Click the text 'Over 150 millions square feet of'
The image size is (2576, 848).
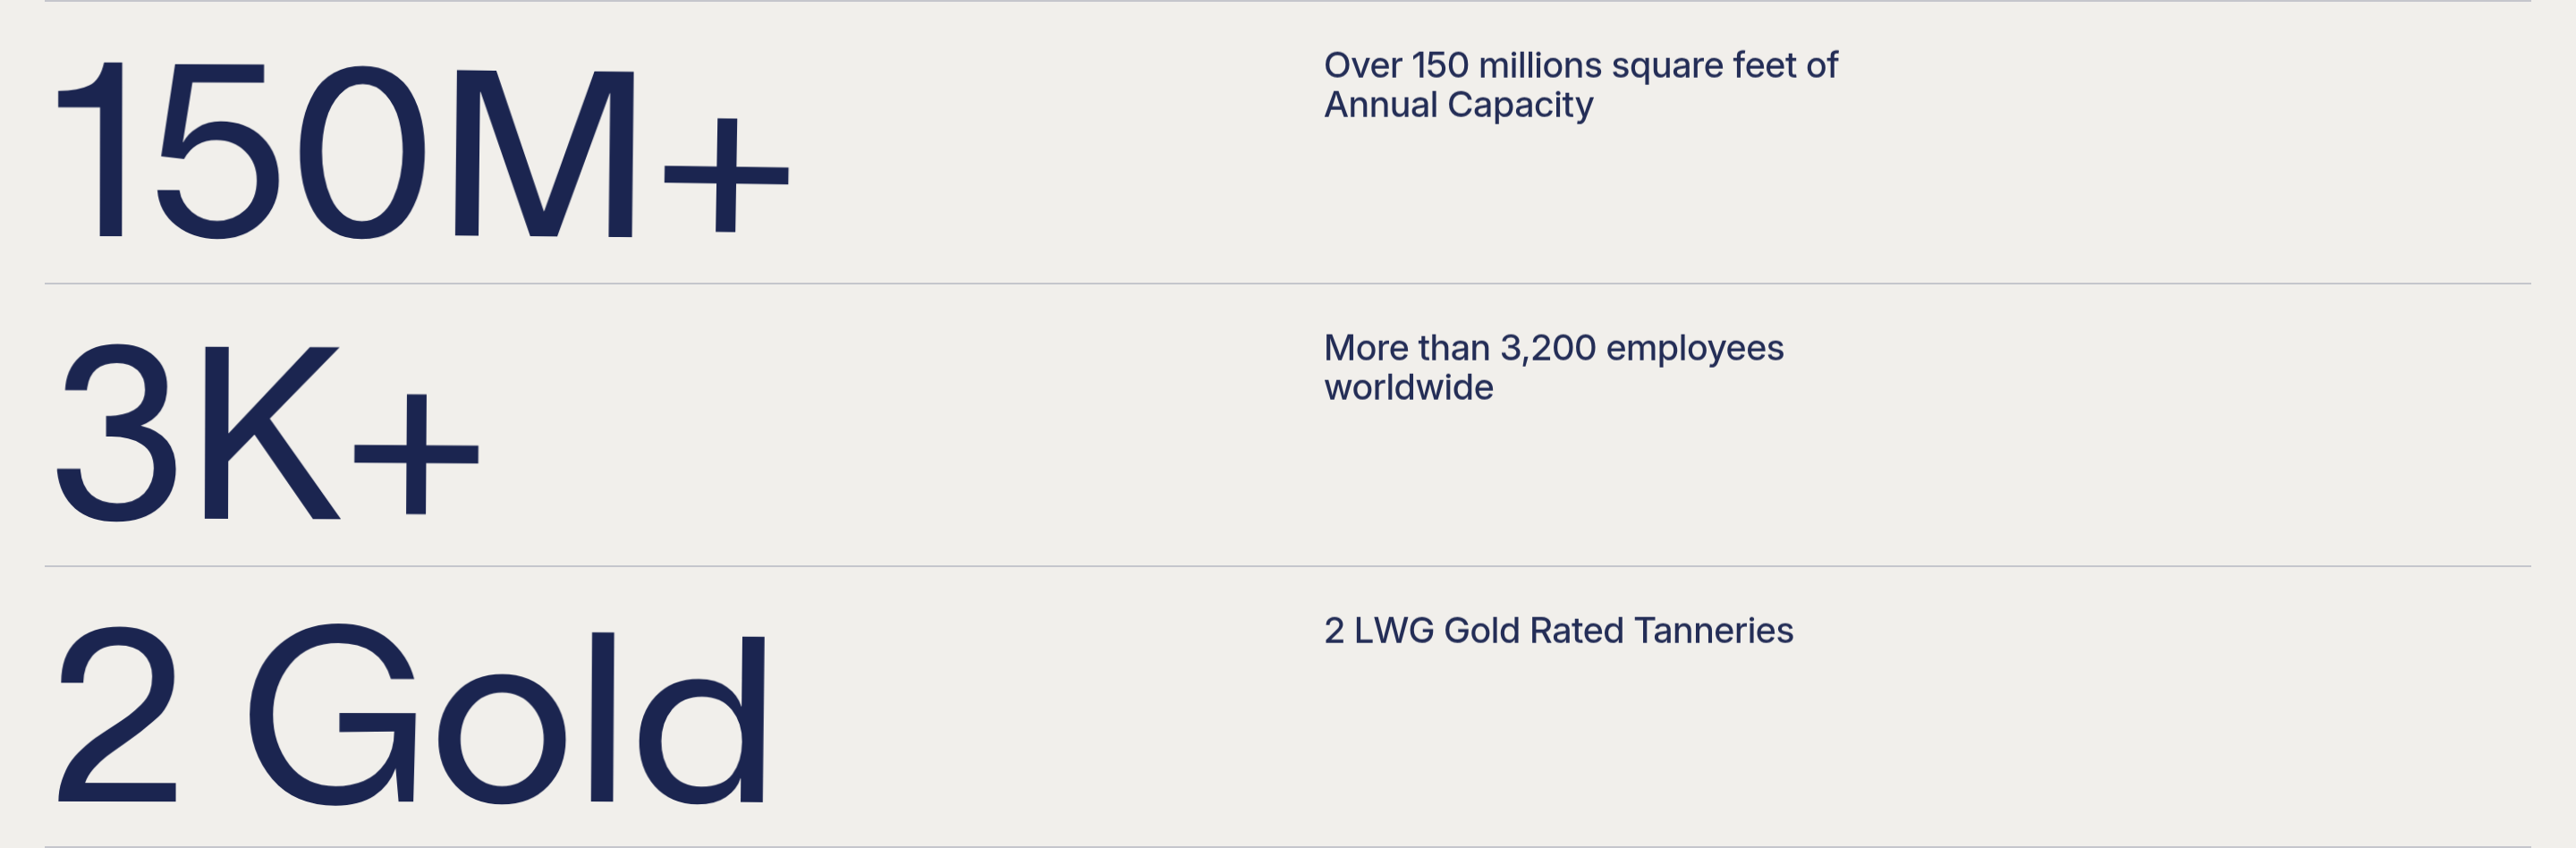point(1580,66)
